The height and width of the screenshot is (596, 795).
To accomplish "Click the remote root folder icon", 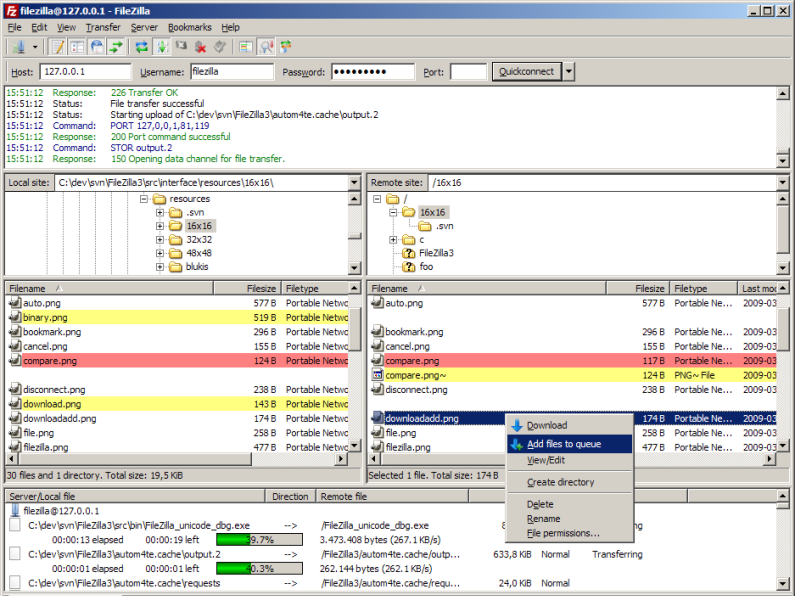I will click(393, 199).
